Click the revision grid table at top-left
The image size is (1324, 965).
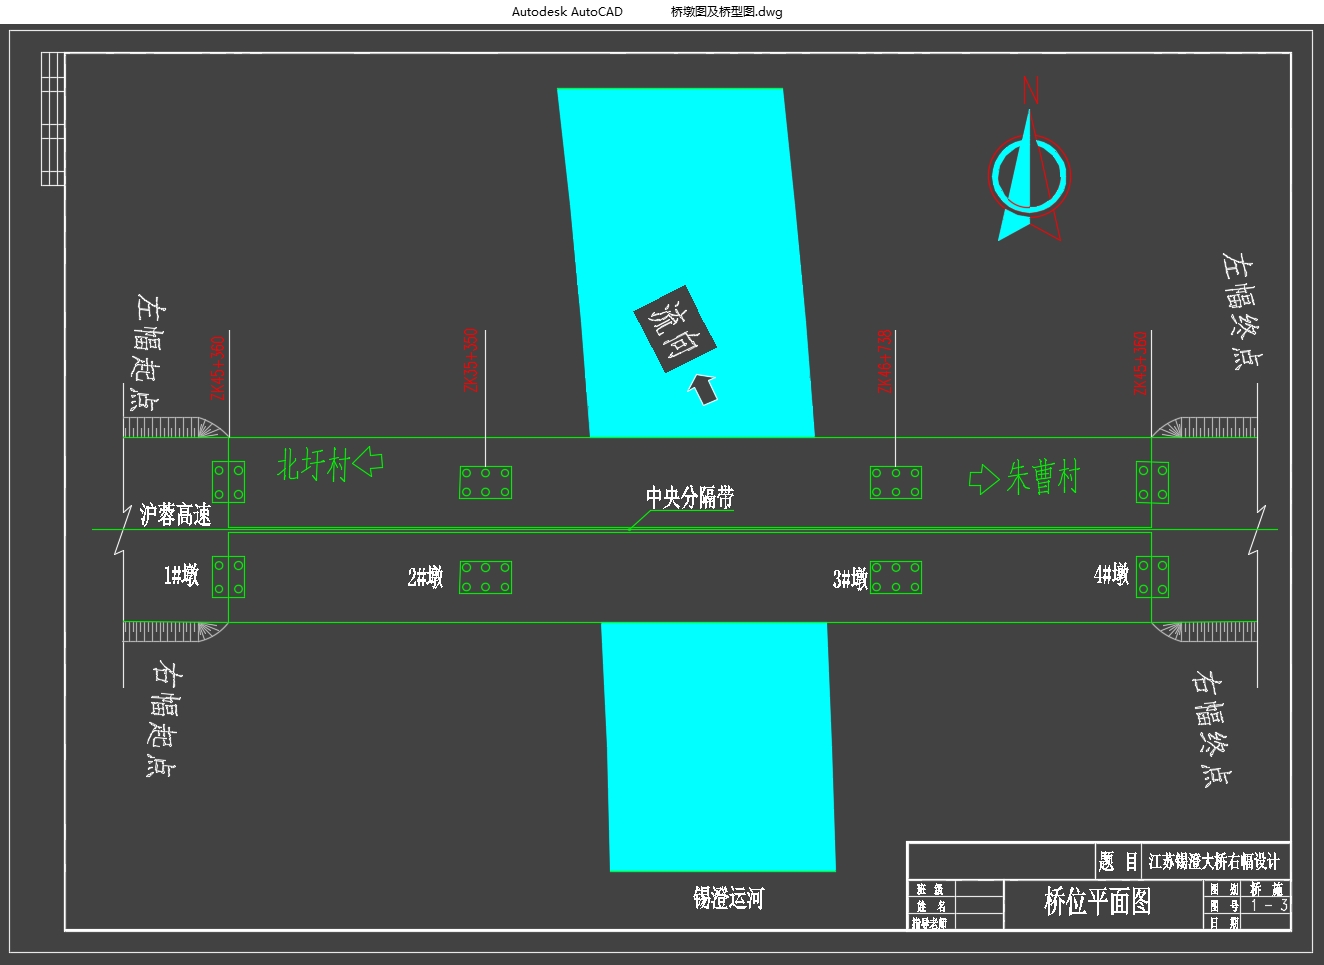(53, 119)
